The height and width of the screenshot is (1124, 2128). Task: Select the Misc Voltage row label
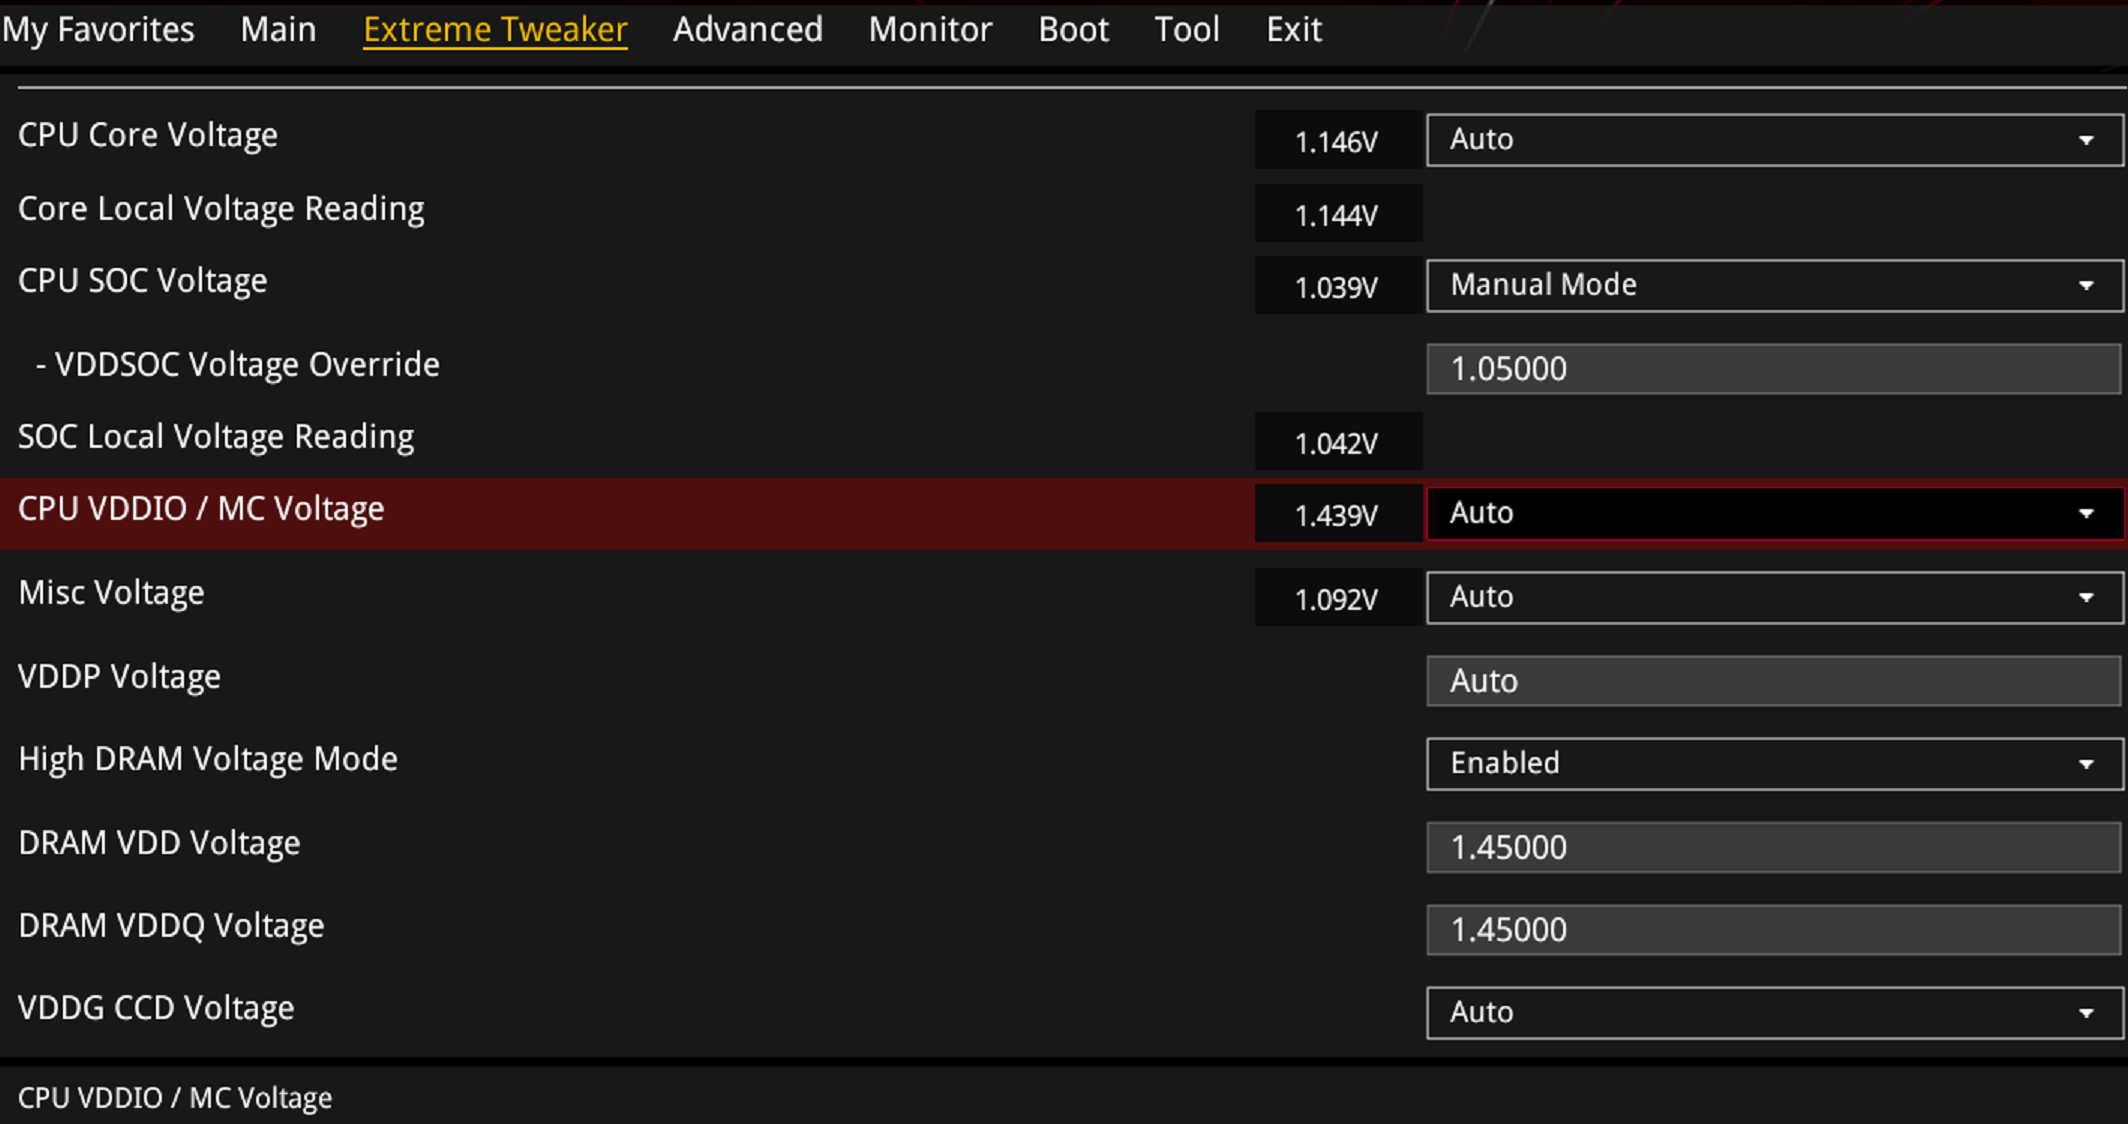coord(112,593)
